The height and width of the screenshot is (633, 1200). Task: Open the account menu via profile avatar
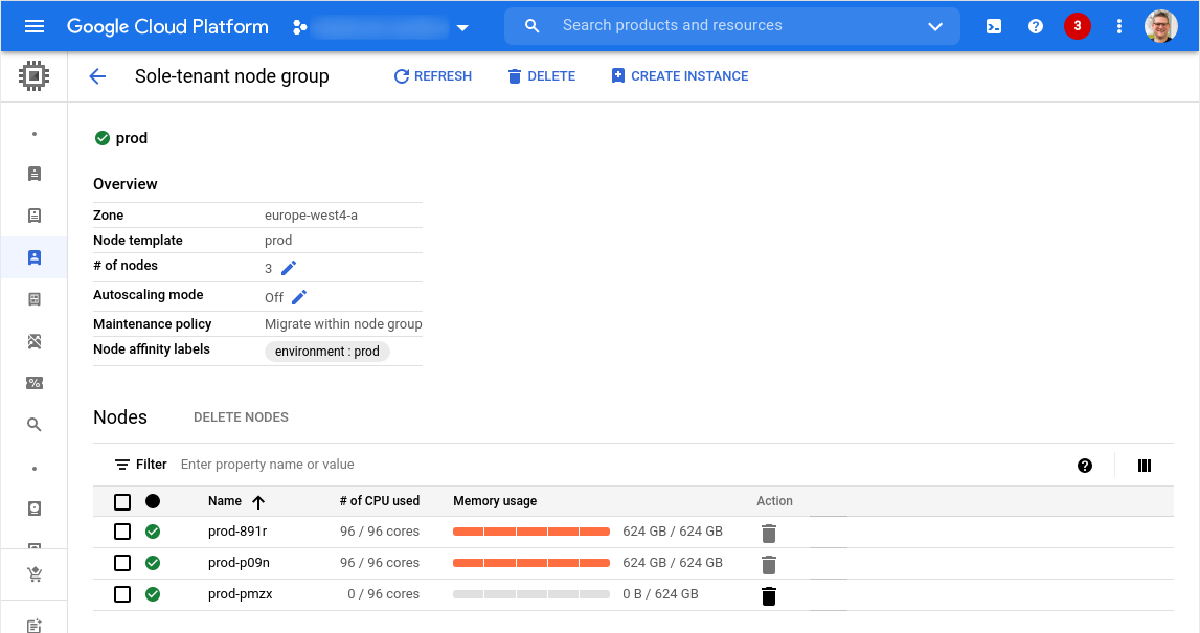point(1161,26)
